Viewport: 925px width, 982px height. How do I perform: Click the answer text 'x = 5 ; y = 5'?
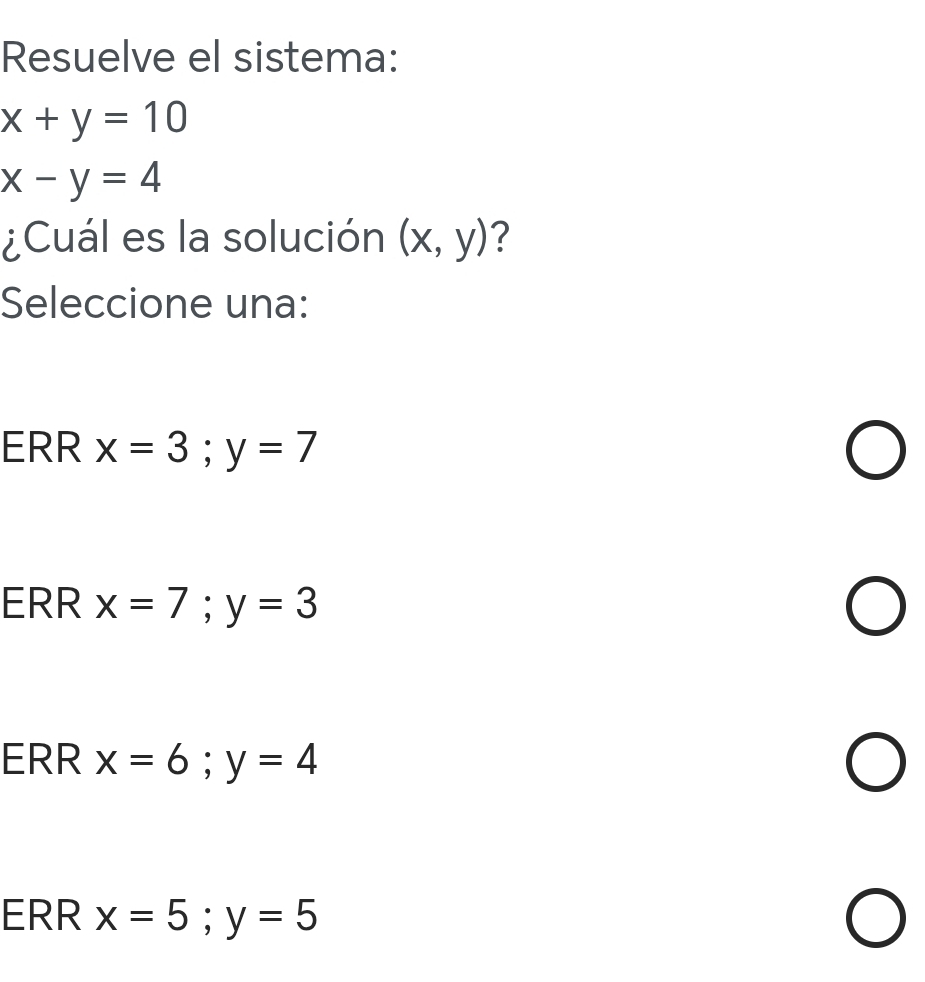[206, 916]
